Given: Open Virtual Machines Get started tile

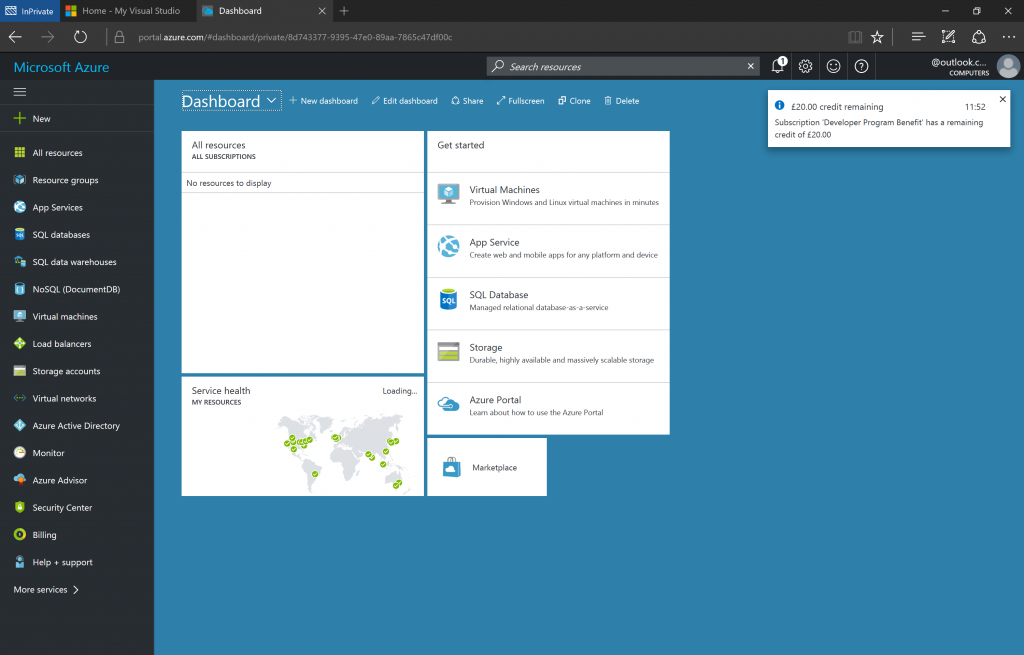Looking at the screenshot, I should (549, 199).
